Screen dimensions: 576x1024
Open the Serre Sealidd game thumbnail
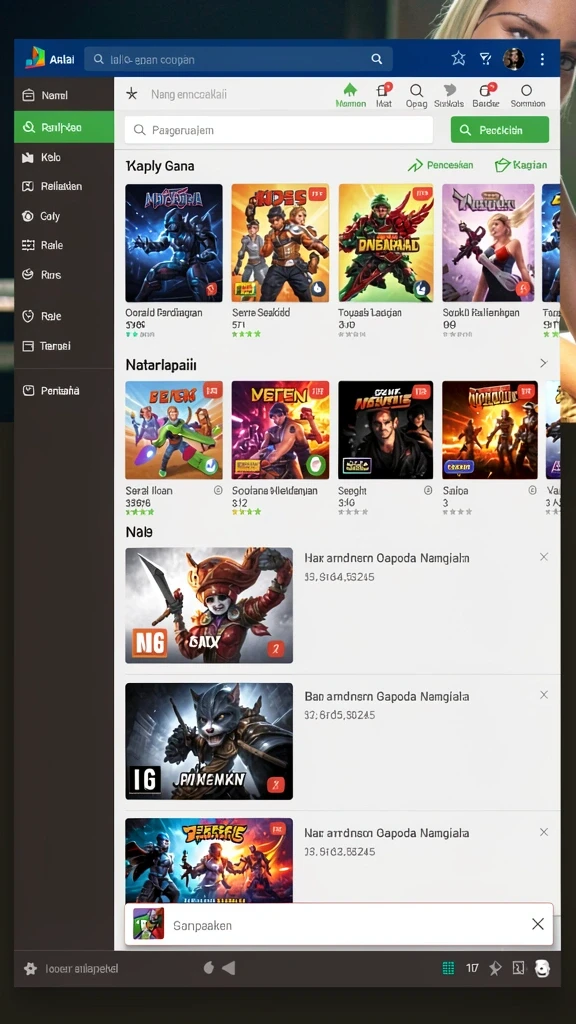coord(280,242)
